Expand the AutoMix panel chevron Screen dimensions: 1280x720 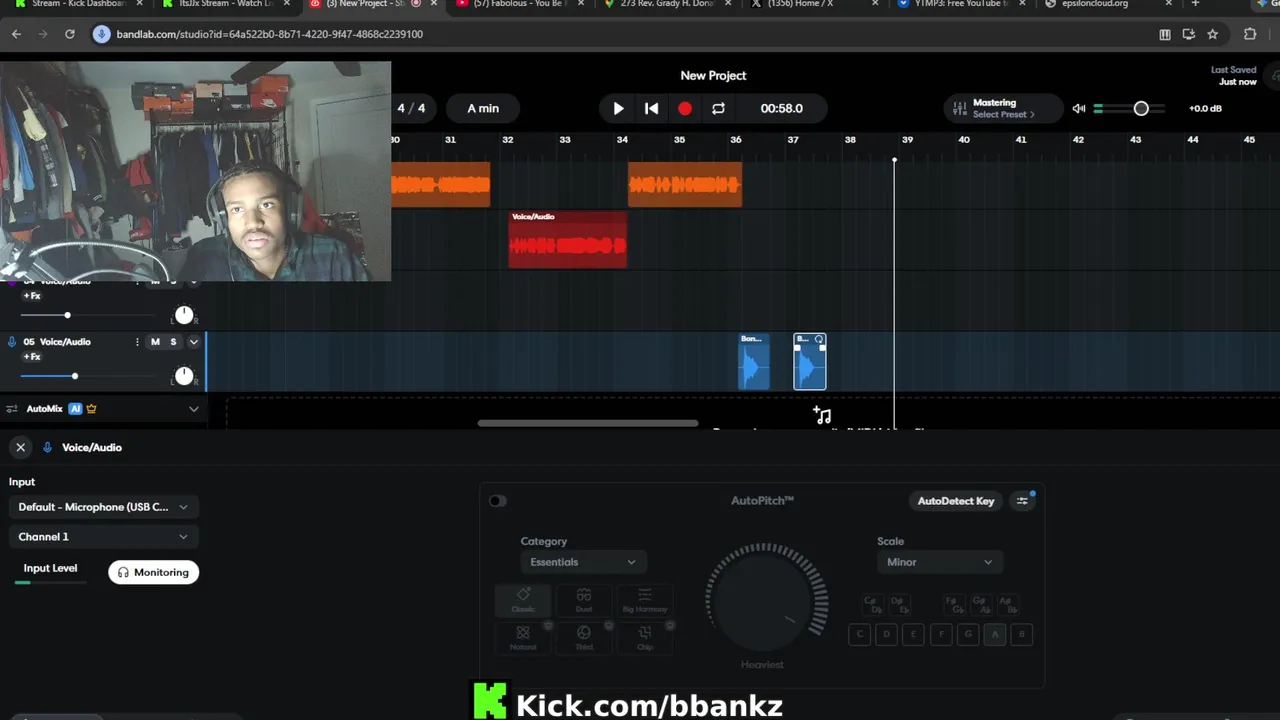194,409
